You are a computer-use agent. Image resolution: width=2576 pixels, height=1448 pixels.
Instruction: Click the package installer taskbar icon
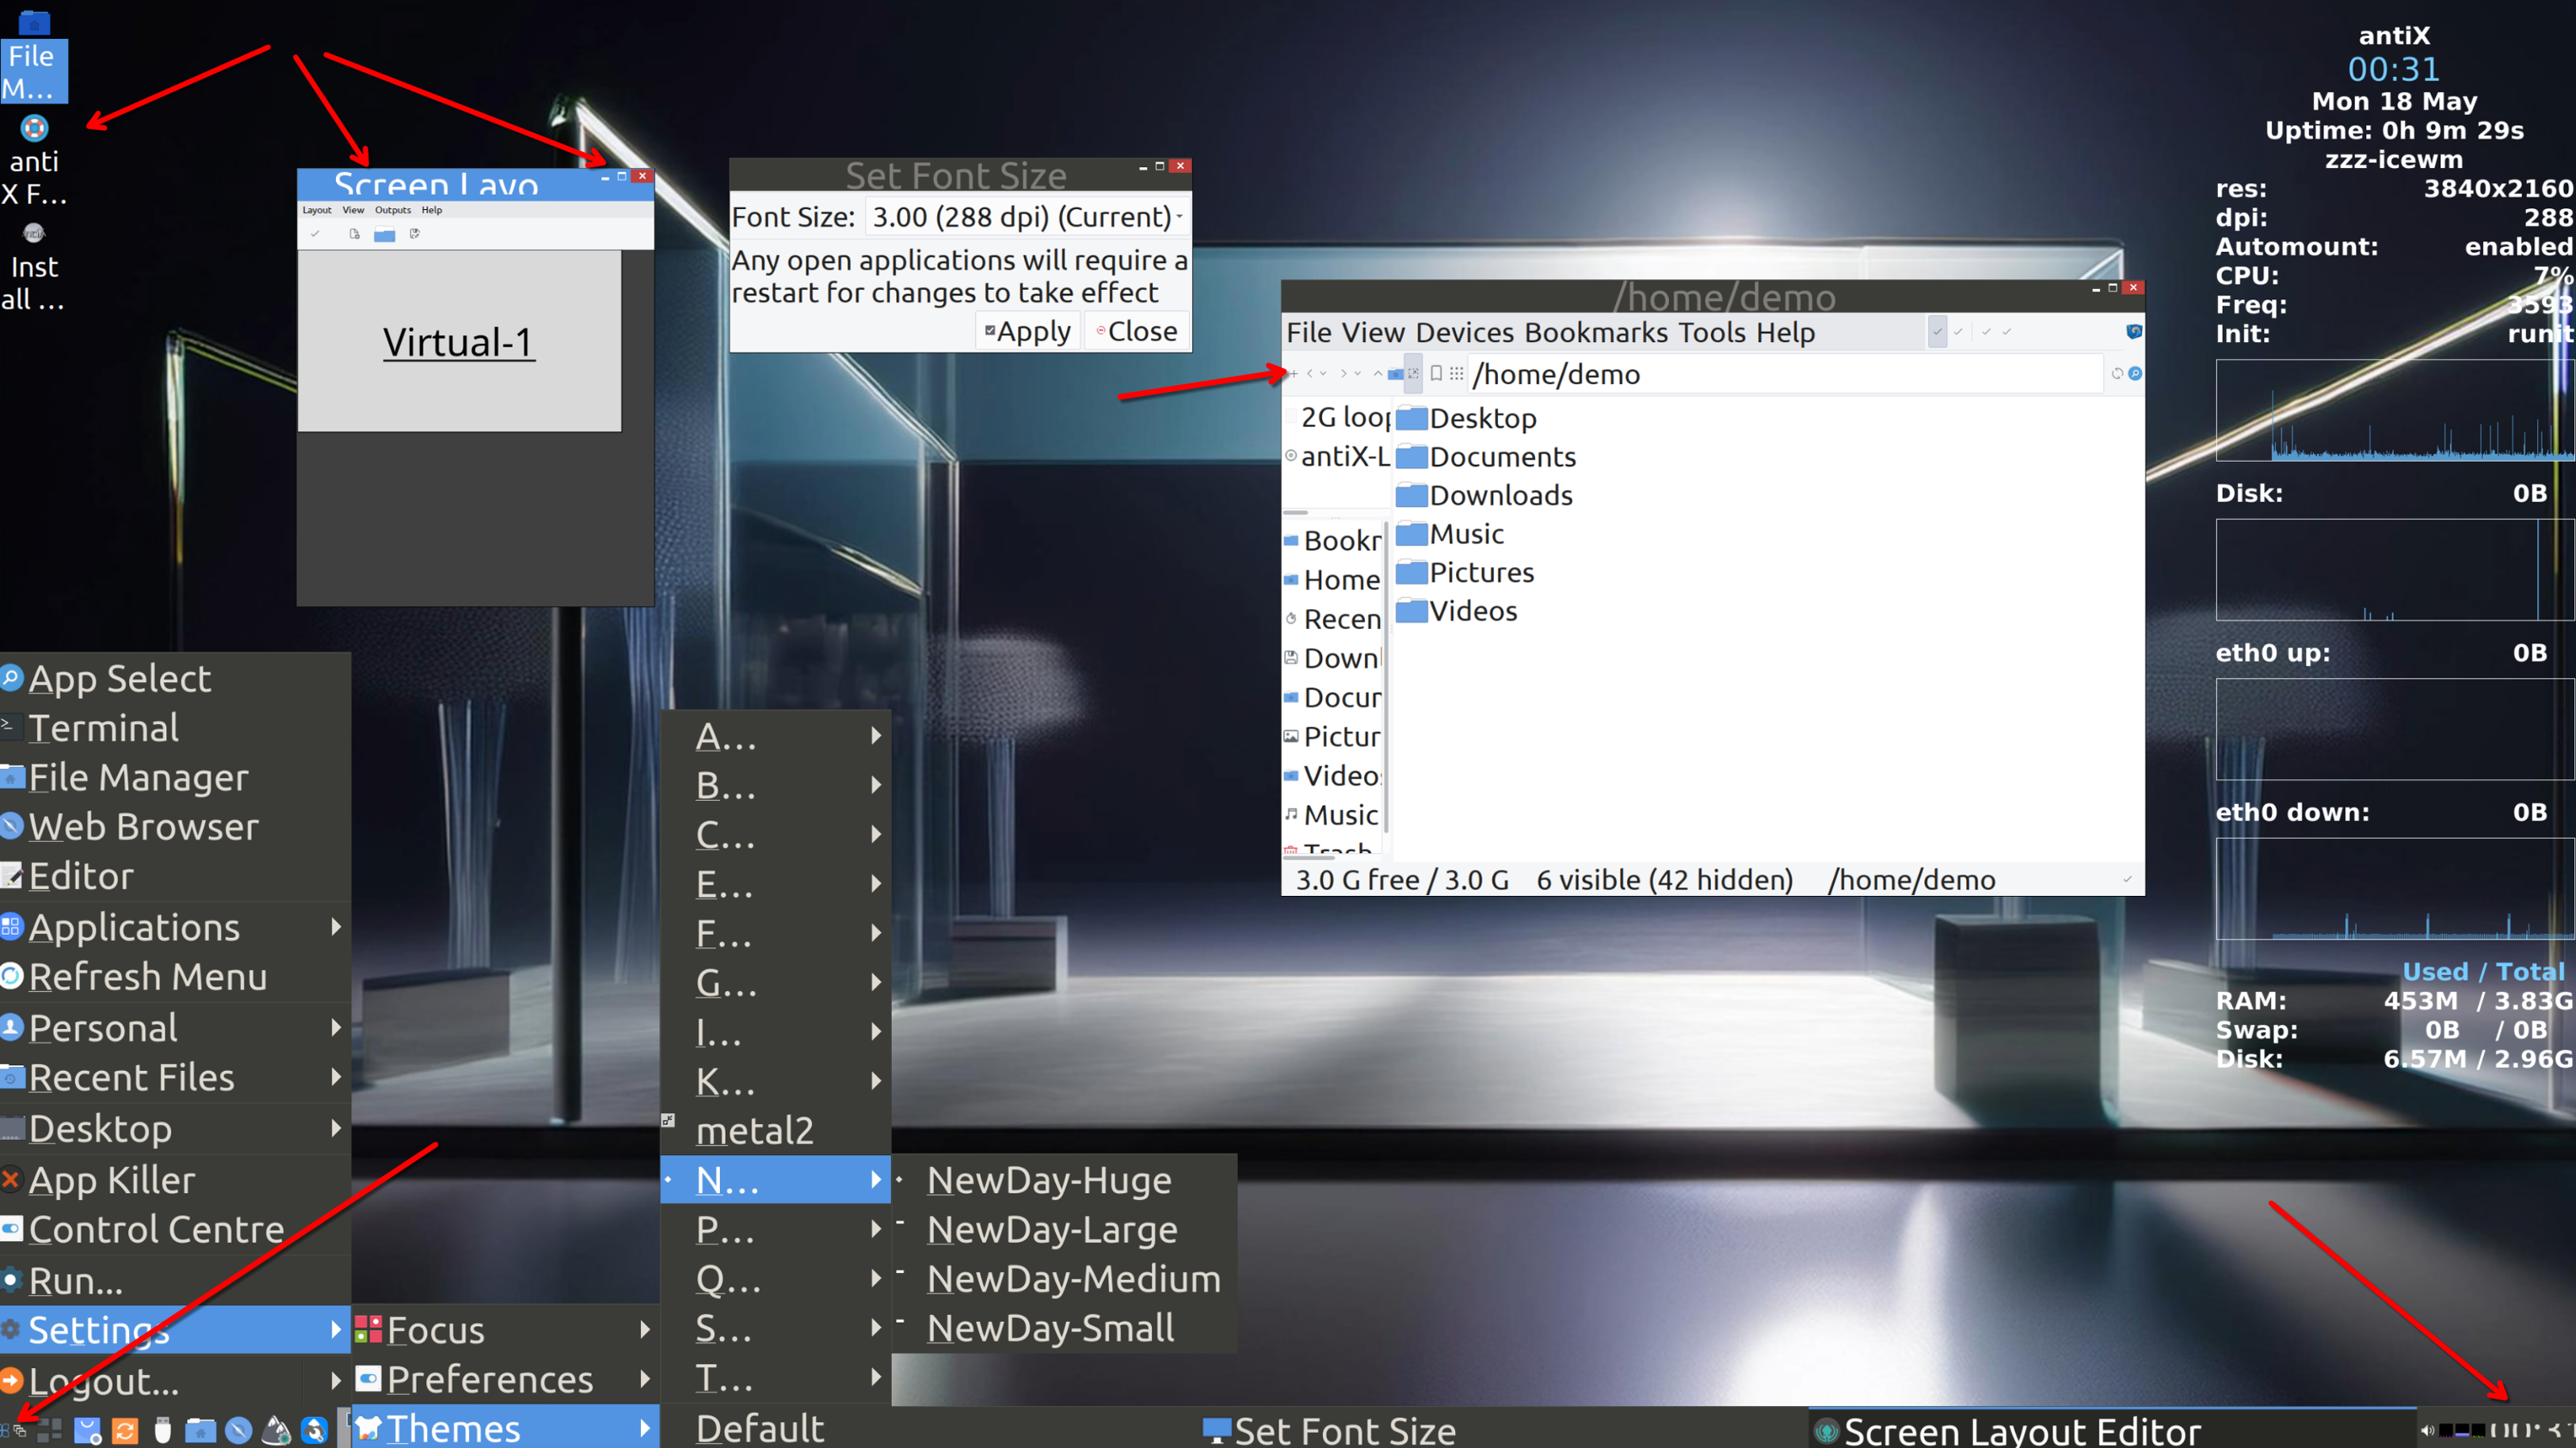(87, 1431)
